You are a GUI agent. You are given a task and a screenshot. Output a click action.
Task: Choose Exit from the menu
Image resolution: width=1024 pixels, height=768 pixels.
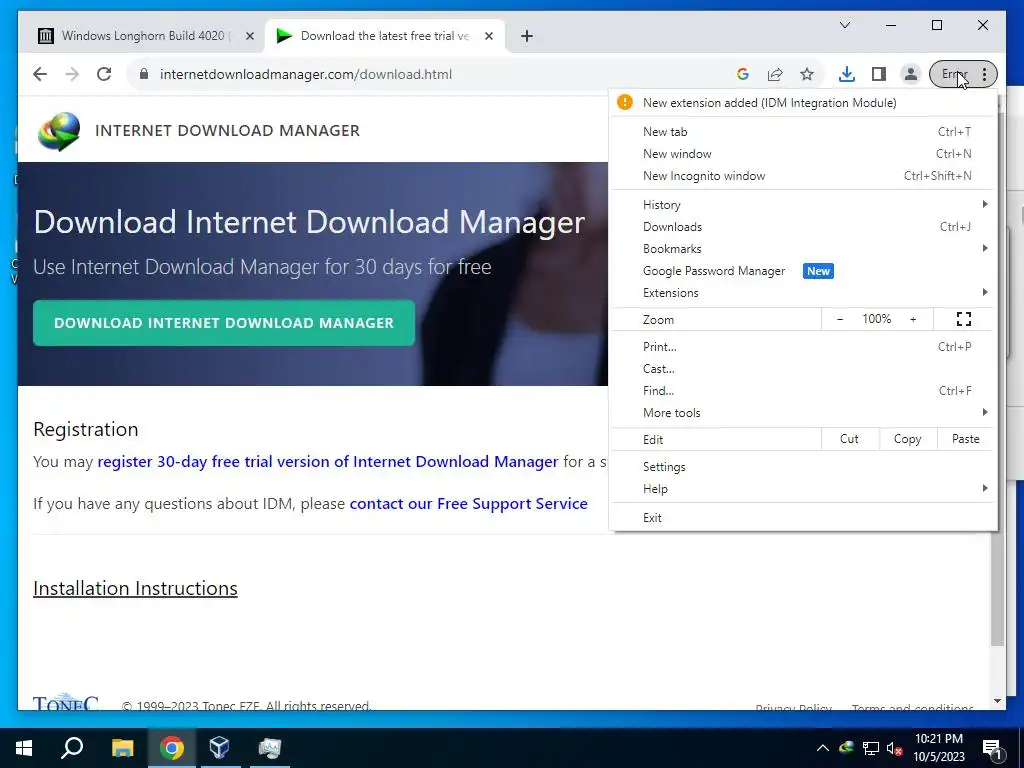point(803,519)
